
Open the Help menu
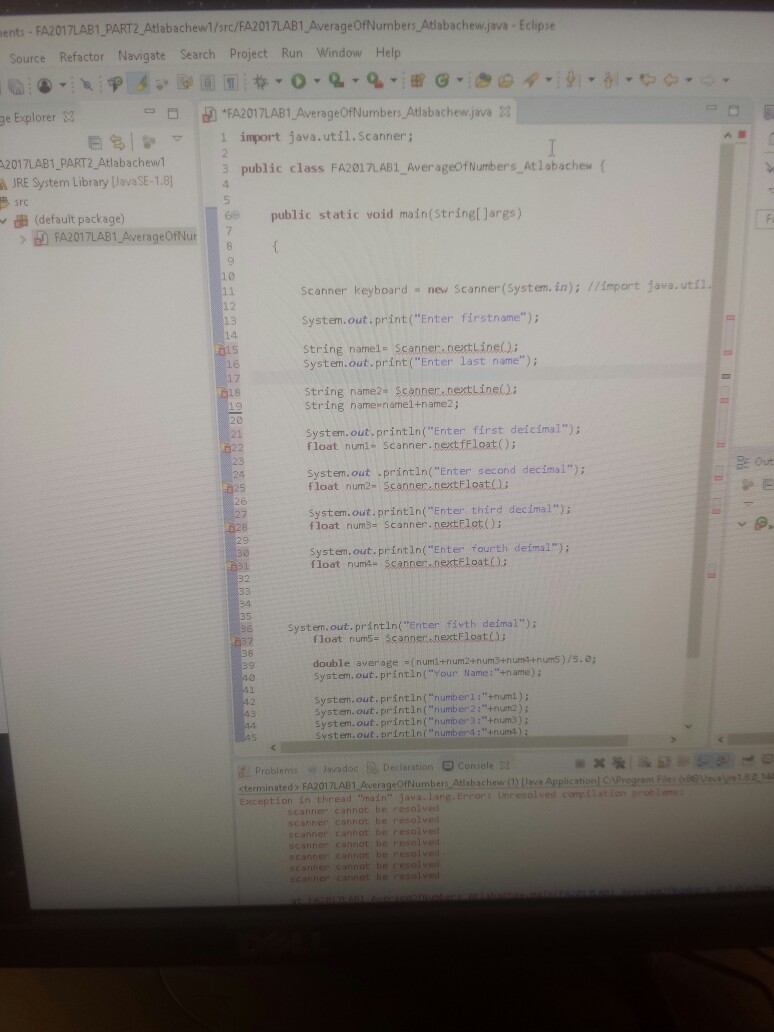point(388,52)
